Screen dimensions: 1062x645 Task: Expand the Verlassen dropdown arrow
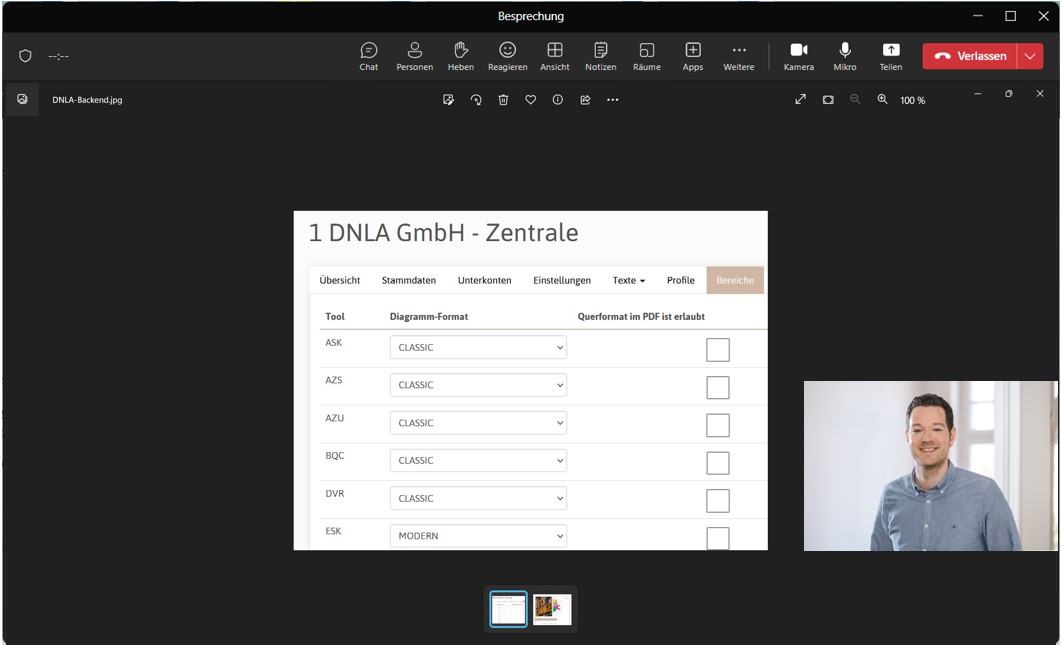(1030, 56)
